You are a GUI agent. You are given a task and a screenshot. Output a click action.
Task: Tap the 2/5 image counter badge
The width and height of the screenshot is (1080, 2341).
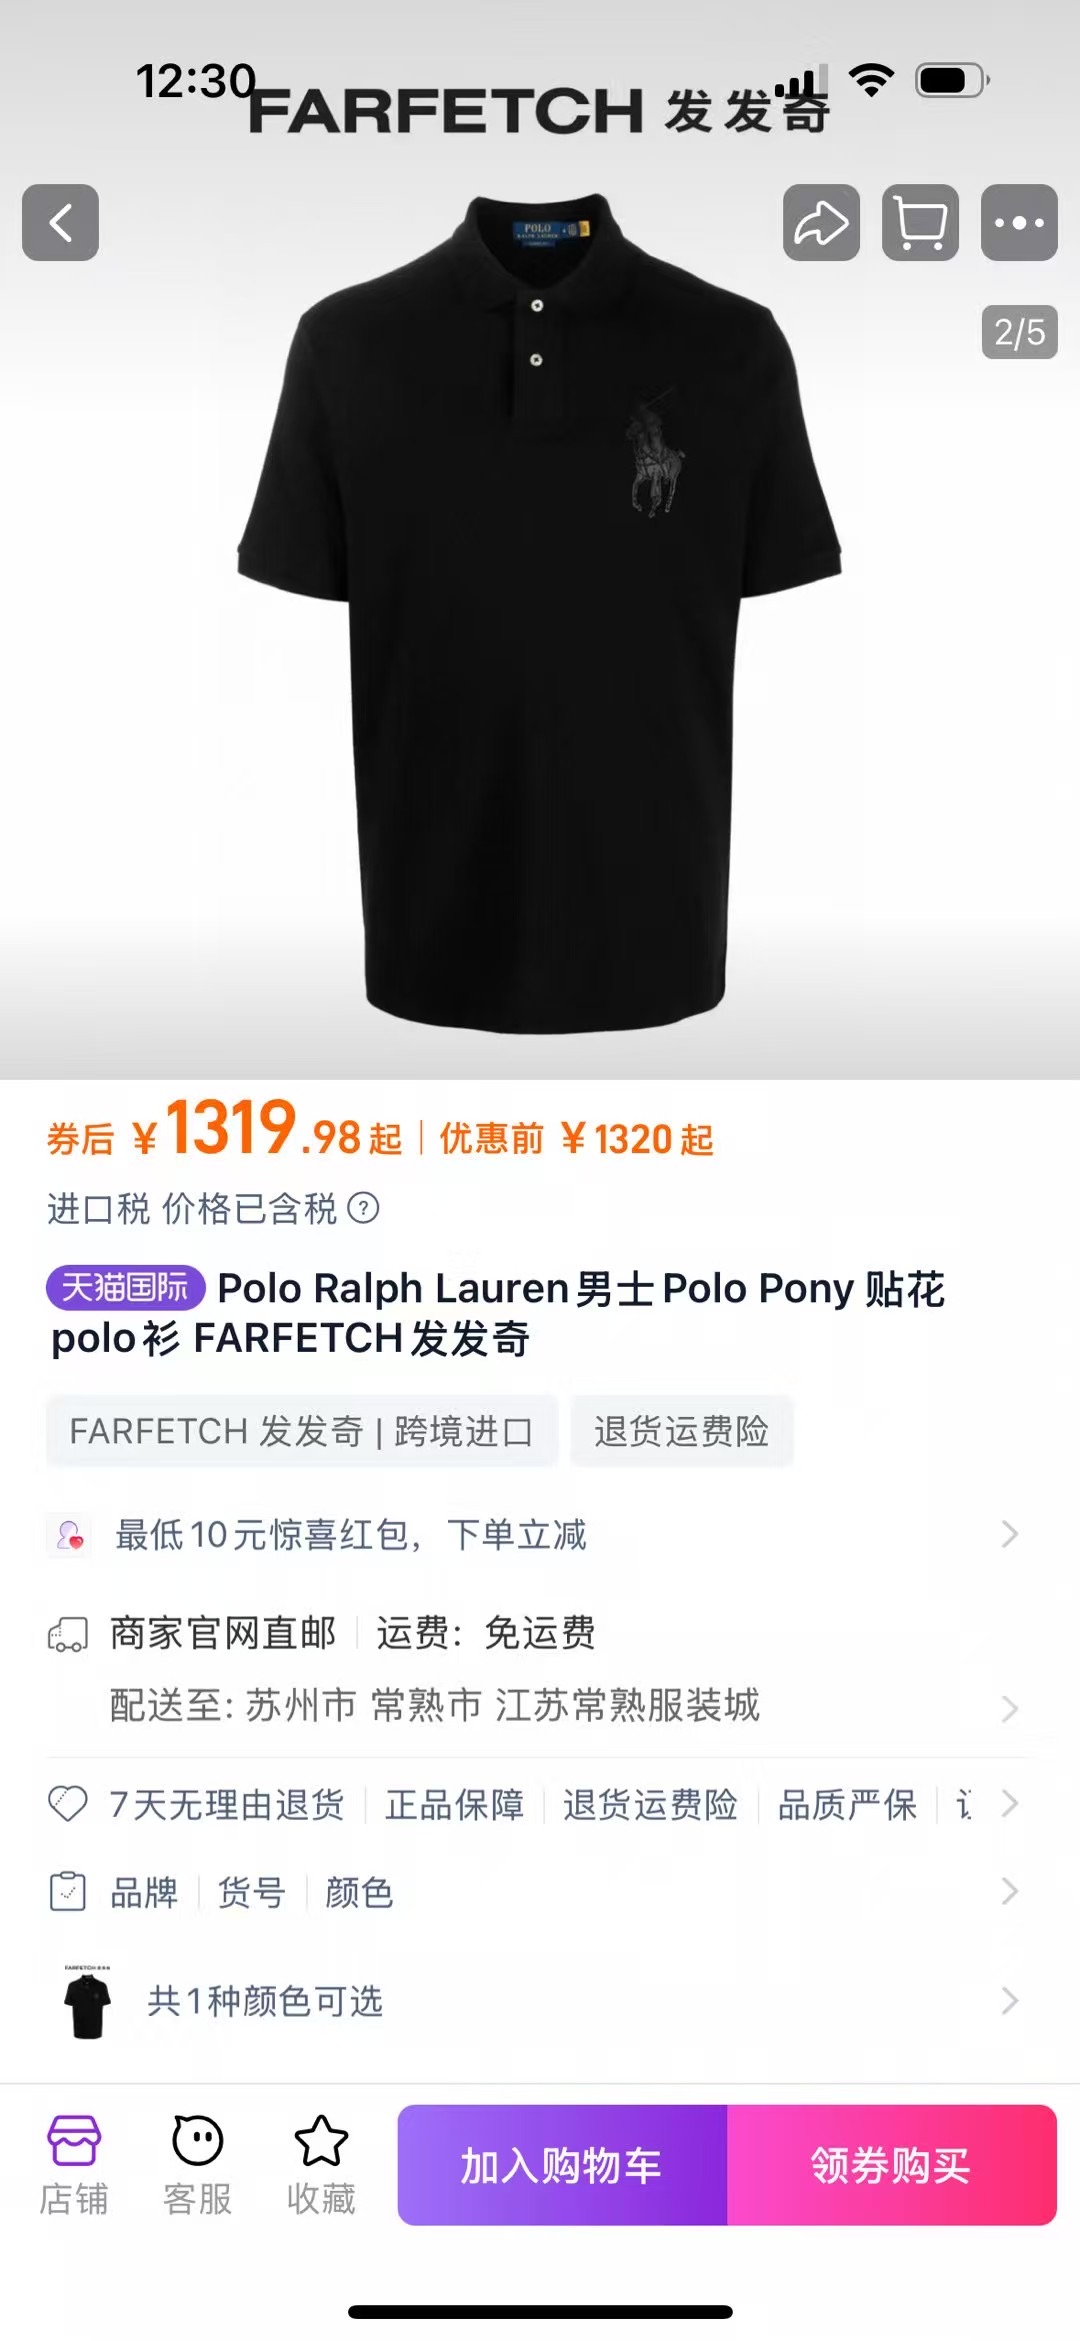tap(1019, 332)
